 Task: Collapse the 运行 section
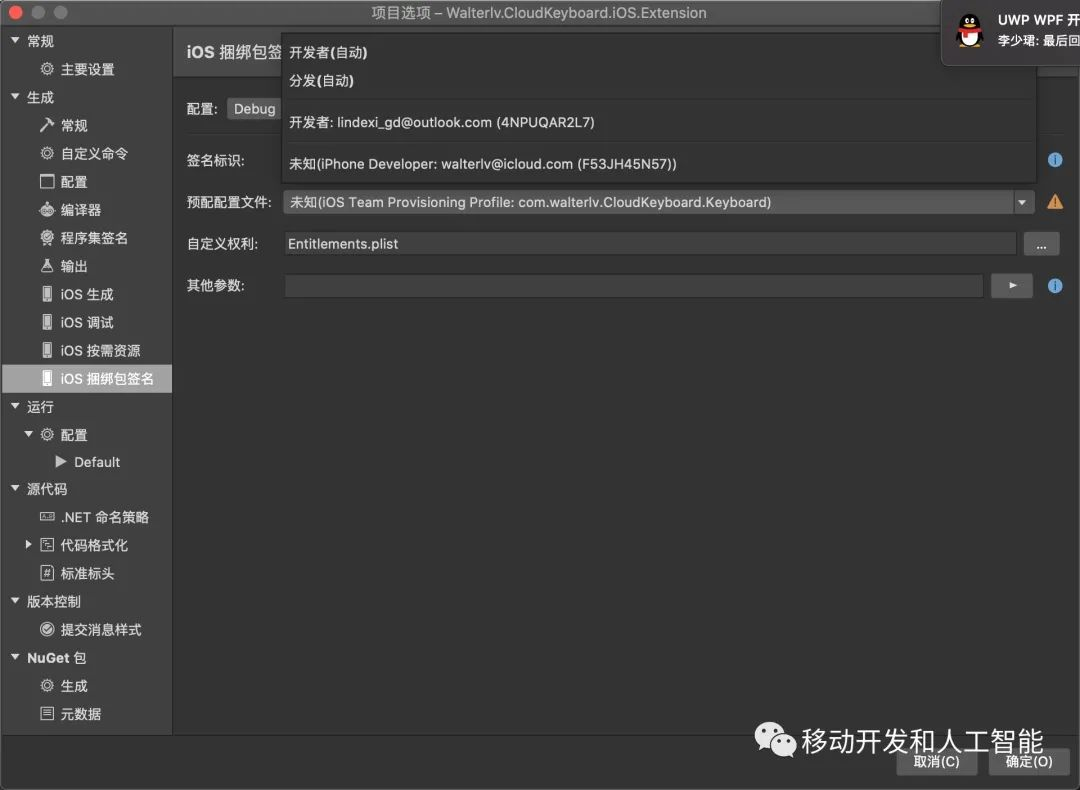click(15, 406)
